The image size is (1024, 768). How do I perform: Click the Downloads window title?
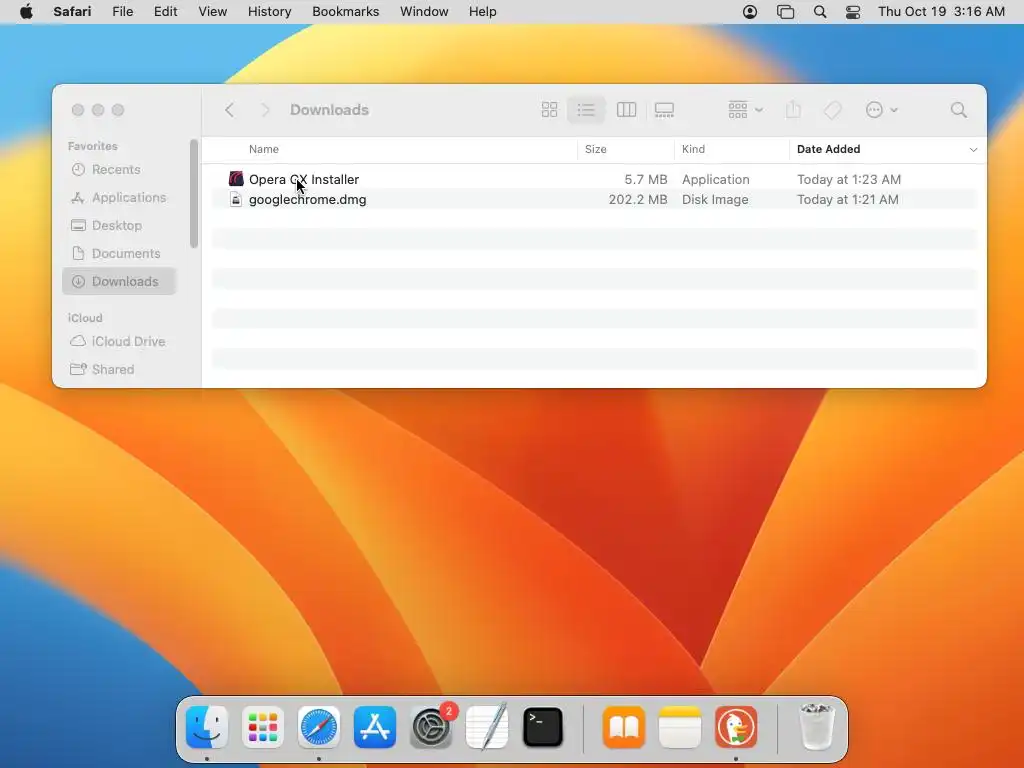(329, 110)
